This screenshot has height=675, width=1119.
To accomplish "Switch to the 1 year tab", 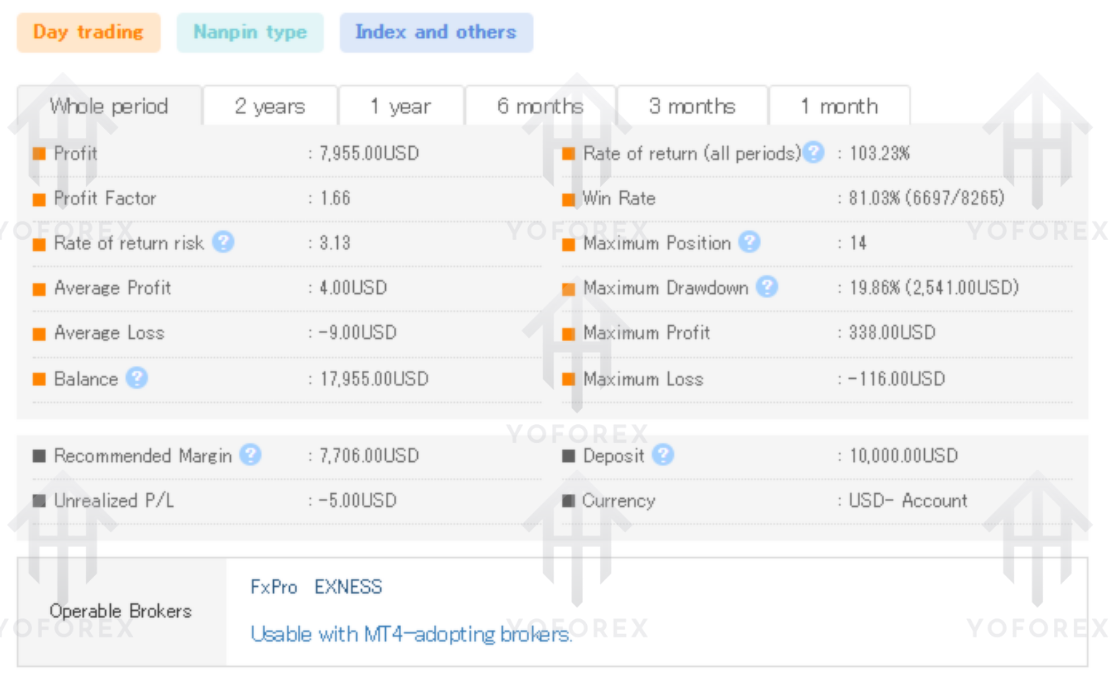I will point(404,105).
